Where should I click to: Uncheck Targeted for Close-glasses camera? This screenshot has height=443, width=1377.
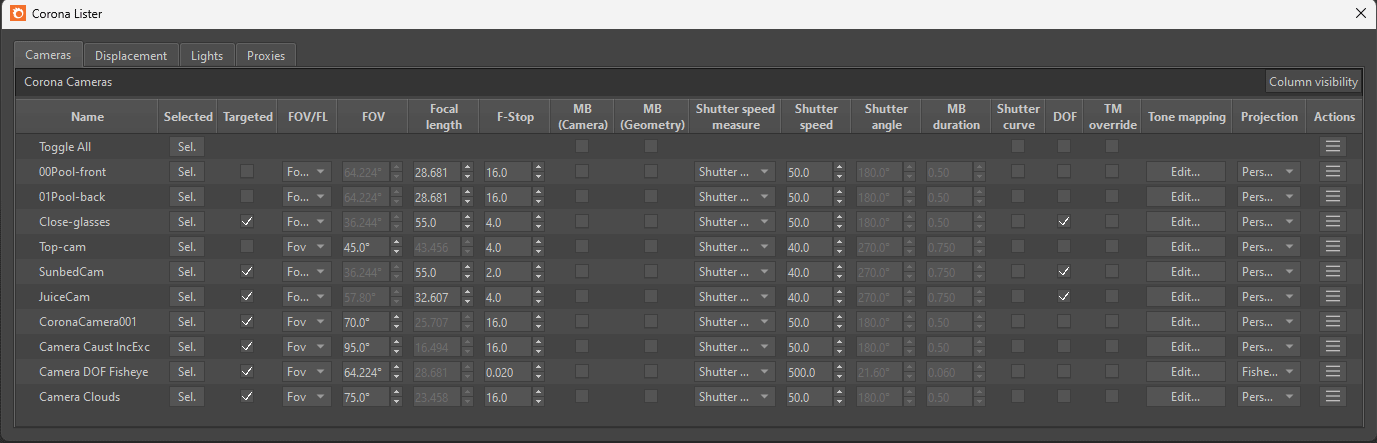(x=247, y=221)
